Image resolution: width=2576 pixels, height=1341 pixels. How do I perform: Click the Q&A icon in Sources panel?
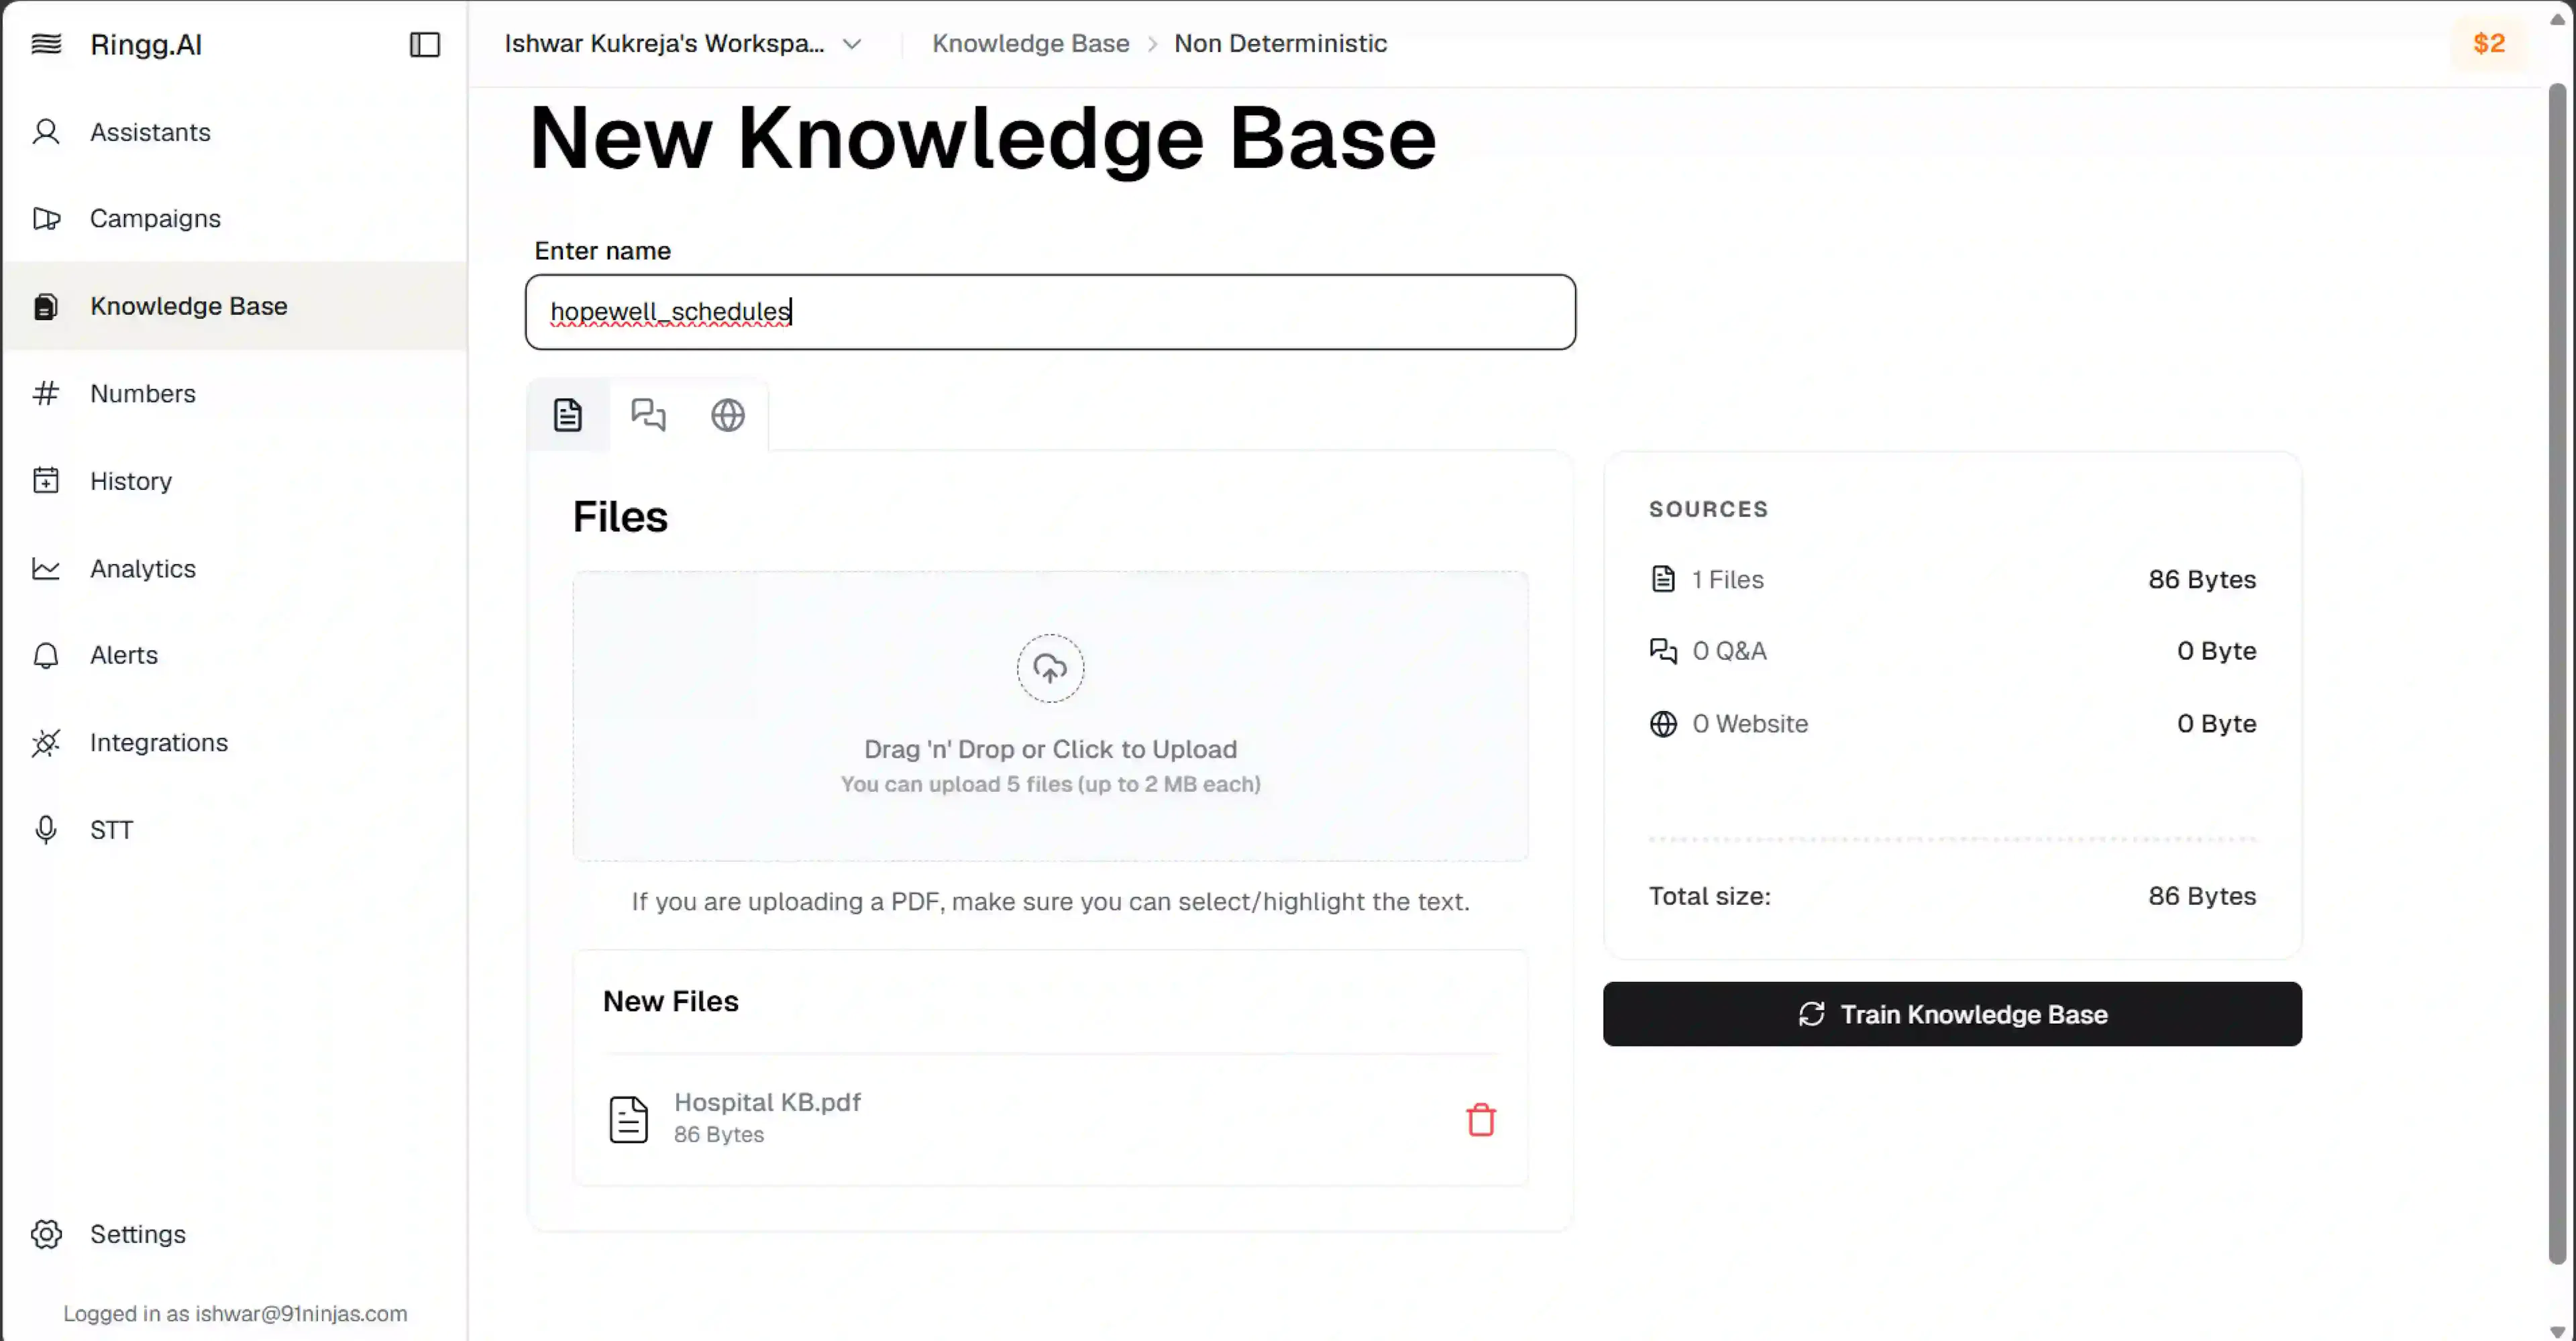(x=1663, y=651)
